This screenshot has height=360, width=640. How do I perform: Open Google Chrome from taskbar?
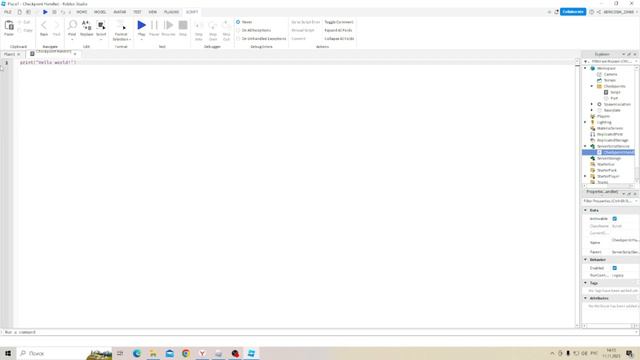(x=186, y=353)
